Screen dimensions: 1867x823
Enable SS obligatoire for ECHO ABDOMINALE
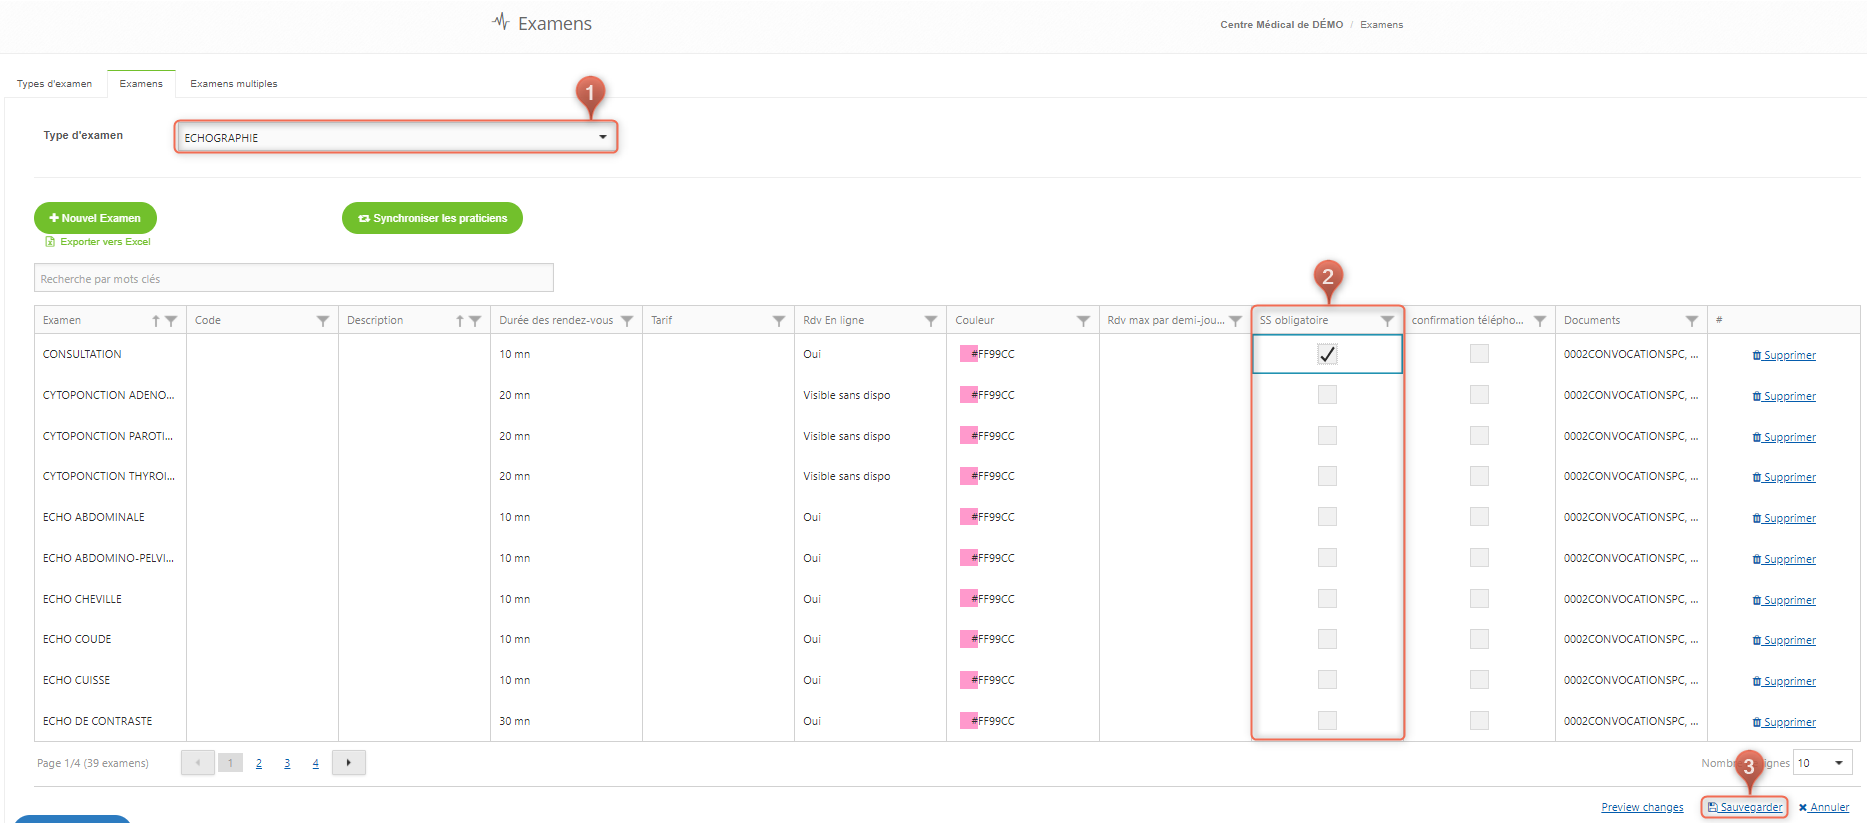1327,517
